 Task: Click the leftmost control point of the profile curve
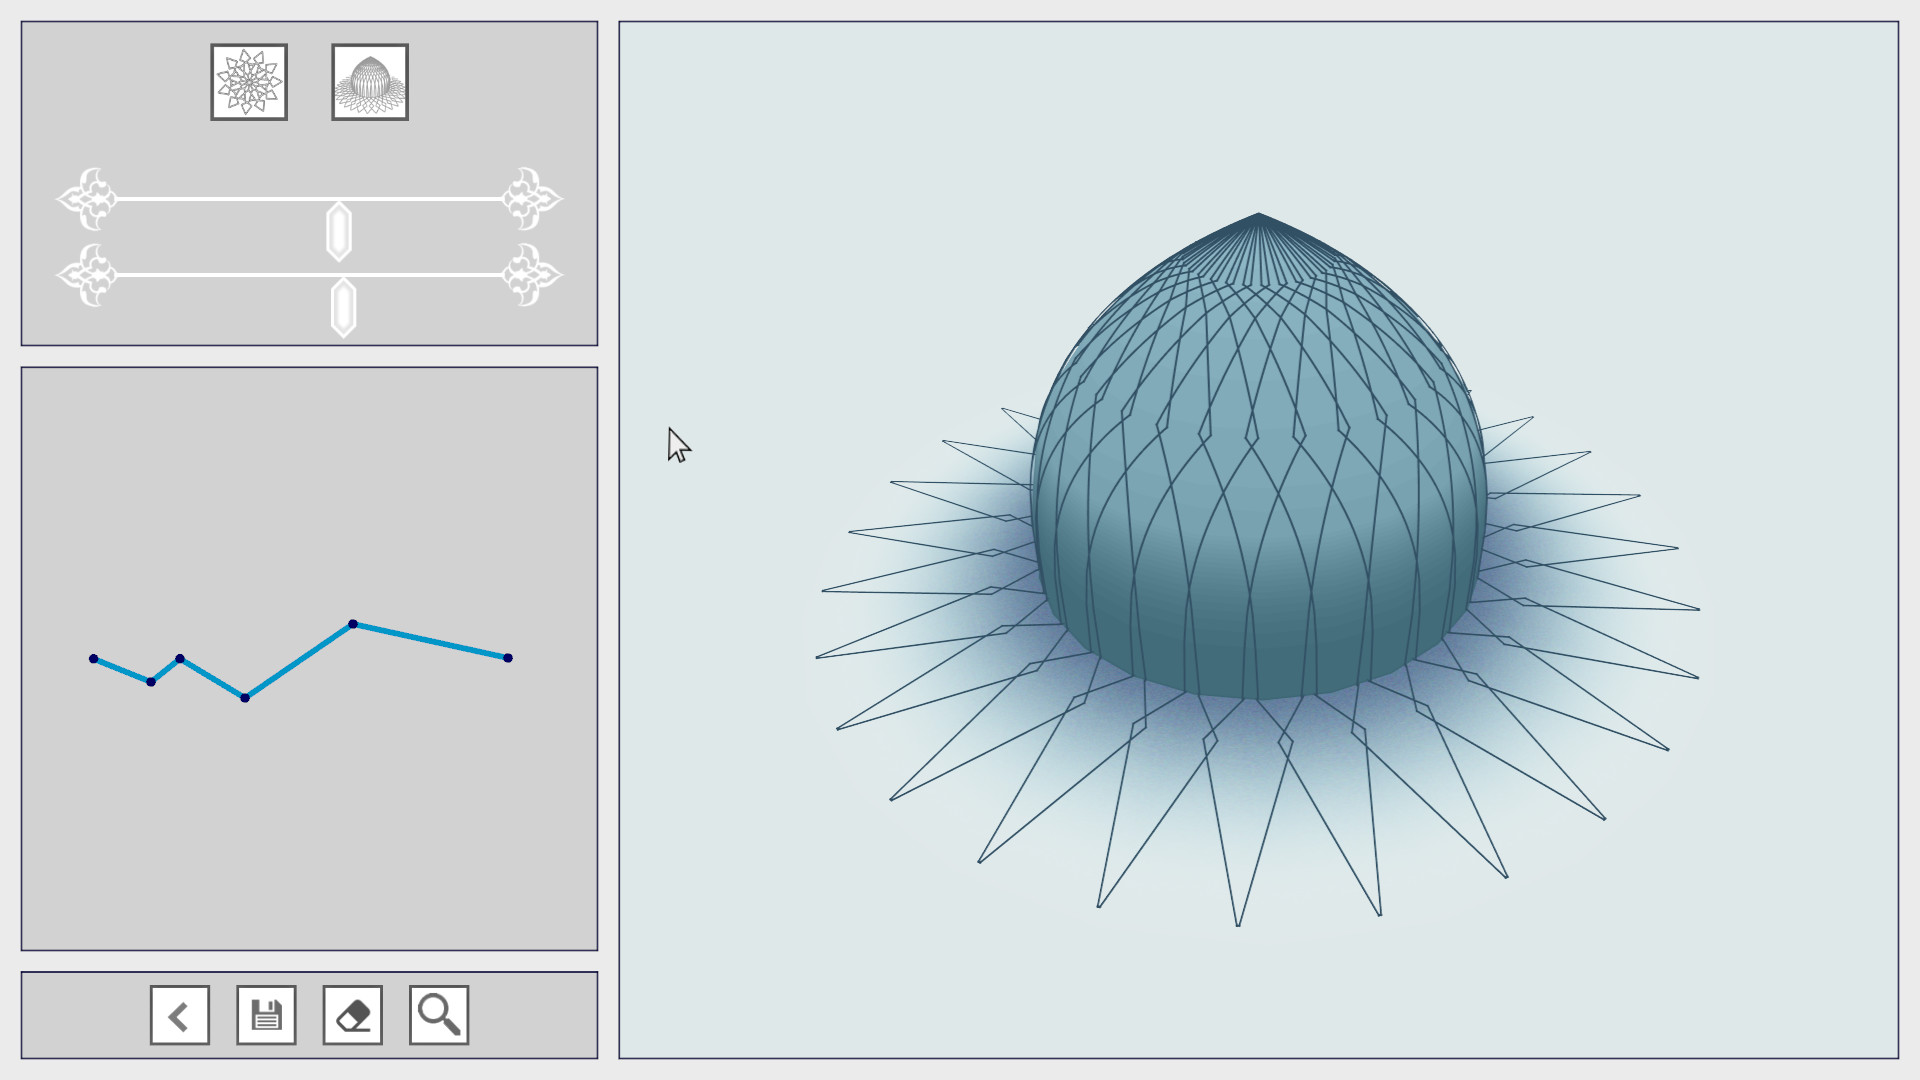click(x=95, y=658)
